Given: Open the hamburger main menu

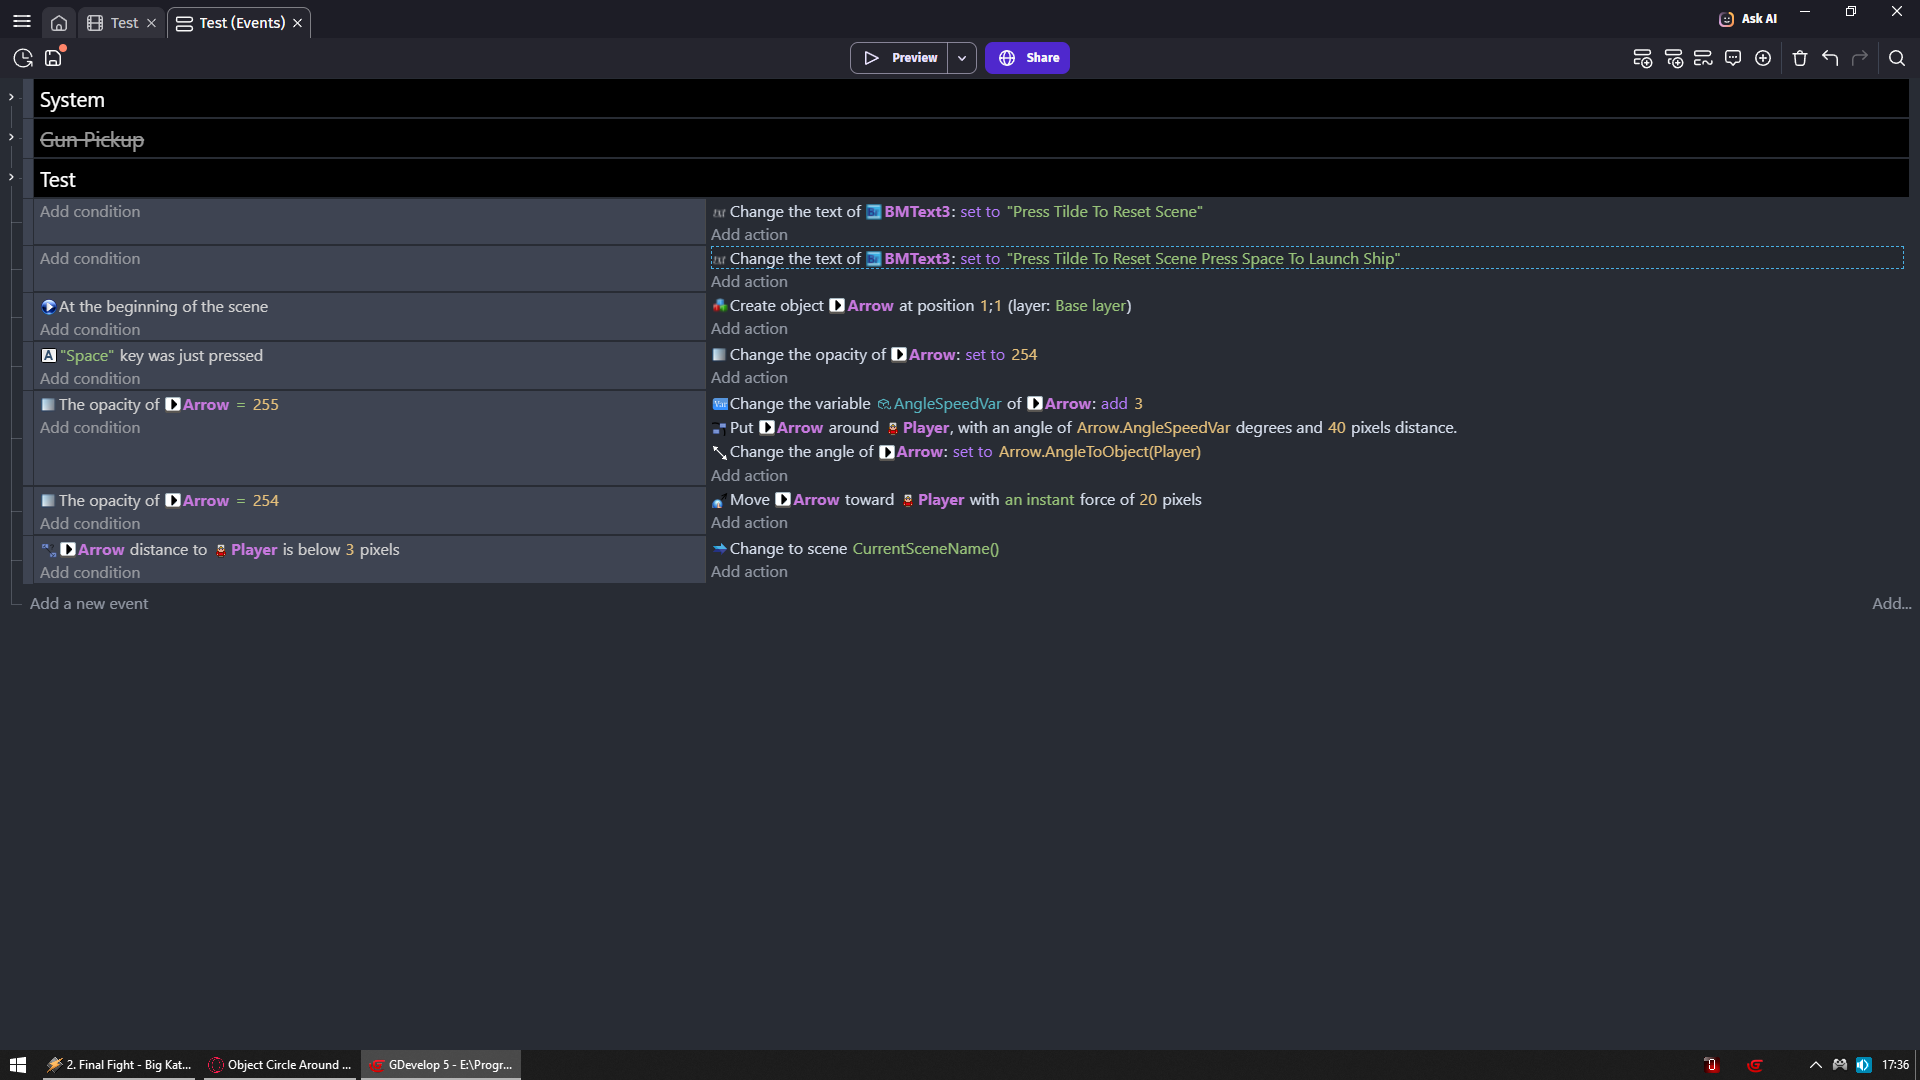Looking at the screenshot, I should click(x=22, y=21).
